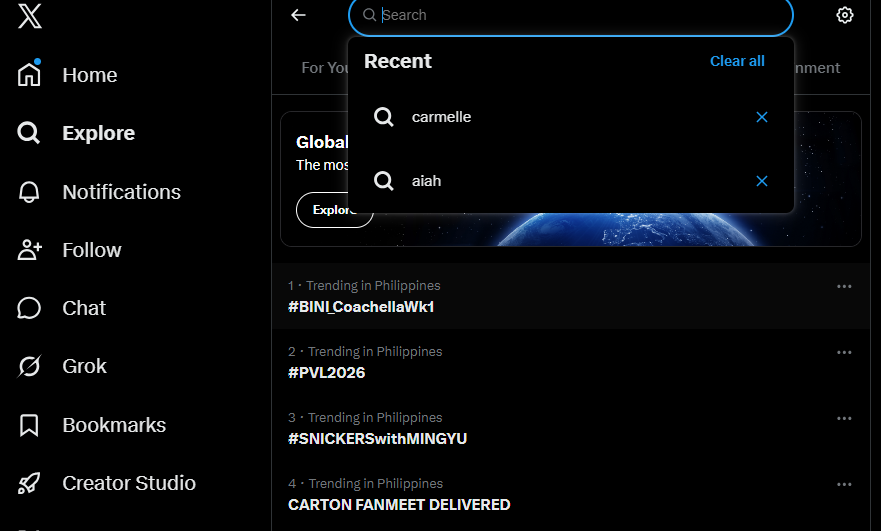The image size is (881, 531).
Task: Open the Home feed icon
Action: pos(29,74)
